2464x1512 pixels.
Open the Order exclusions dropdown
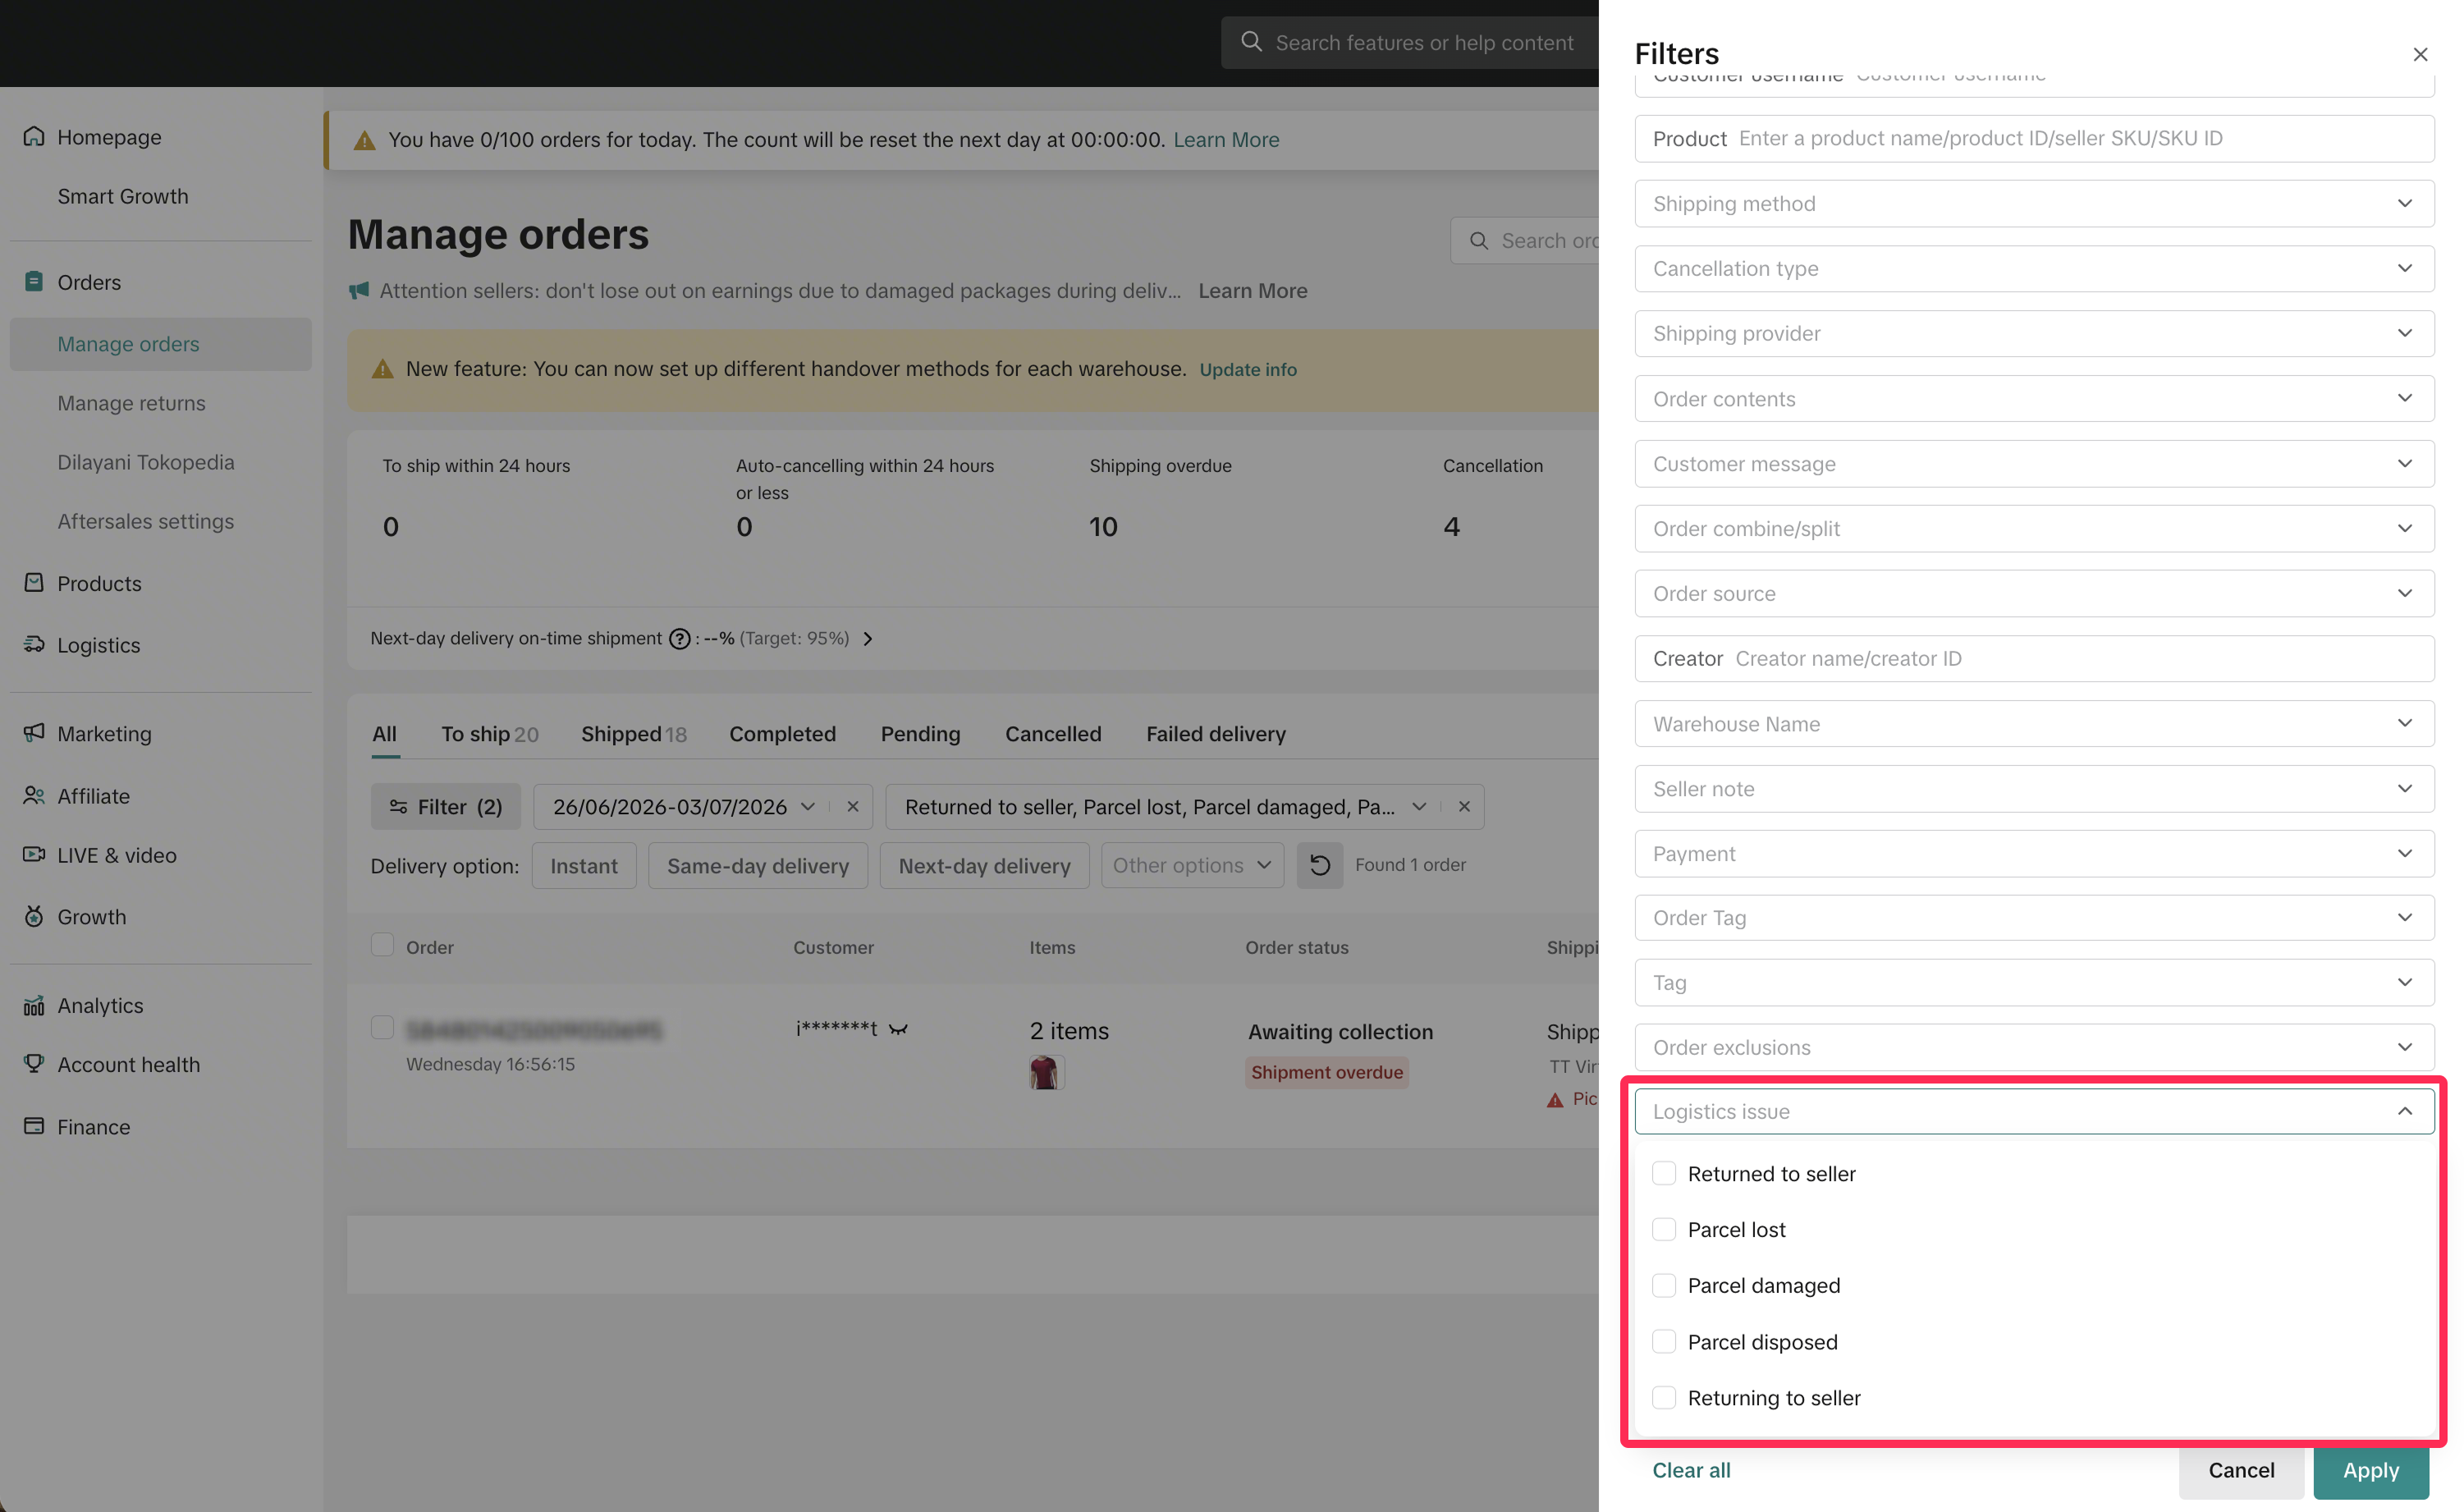(x=2034, y=1047)
